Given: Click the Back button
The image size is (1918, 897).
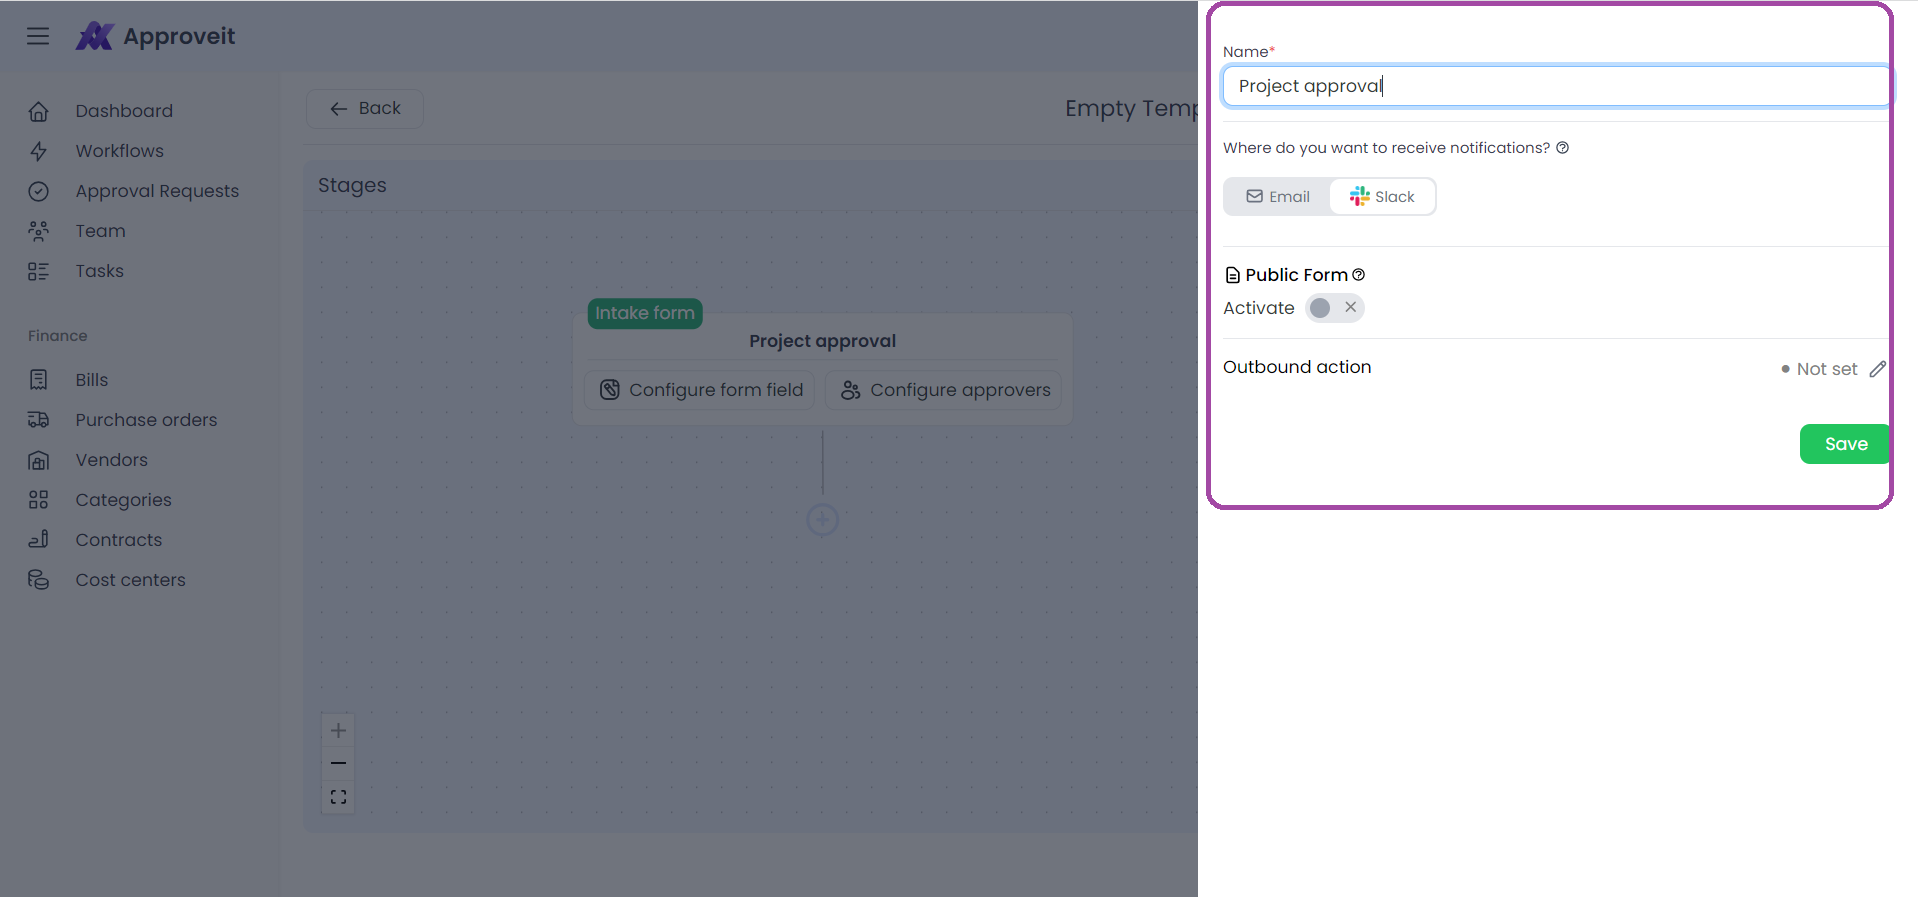Looking at the screenshot, I should pyautogui.click(x=365, y=108).
